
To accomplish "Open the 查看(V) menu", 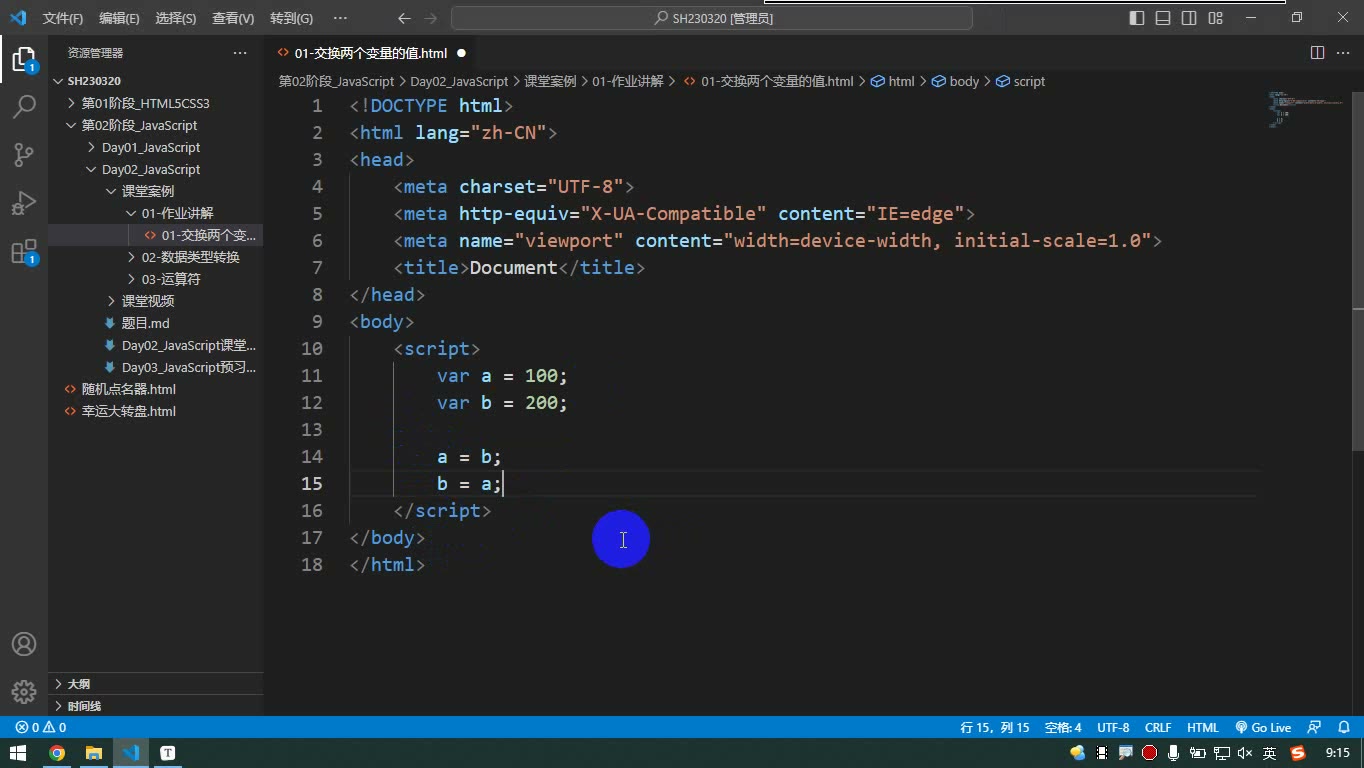I will 233,18.
